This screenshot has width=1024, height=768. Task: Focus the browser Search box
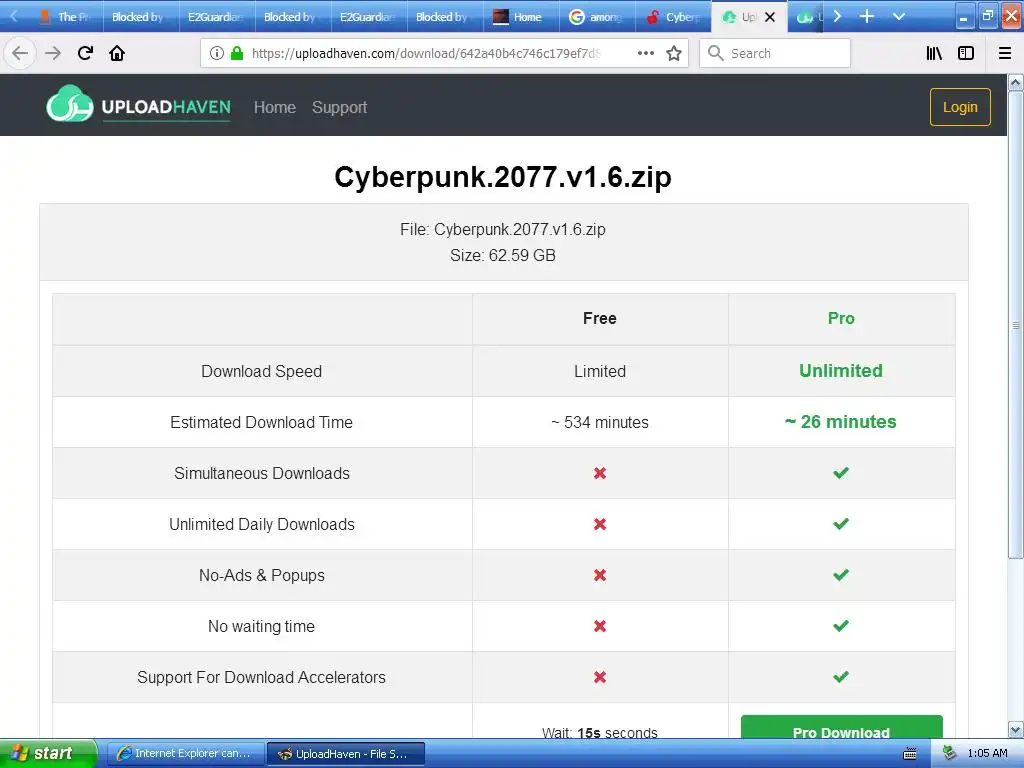click(775, 53)
